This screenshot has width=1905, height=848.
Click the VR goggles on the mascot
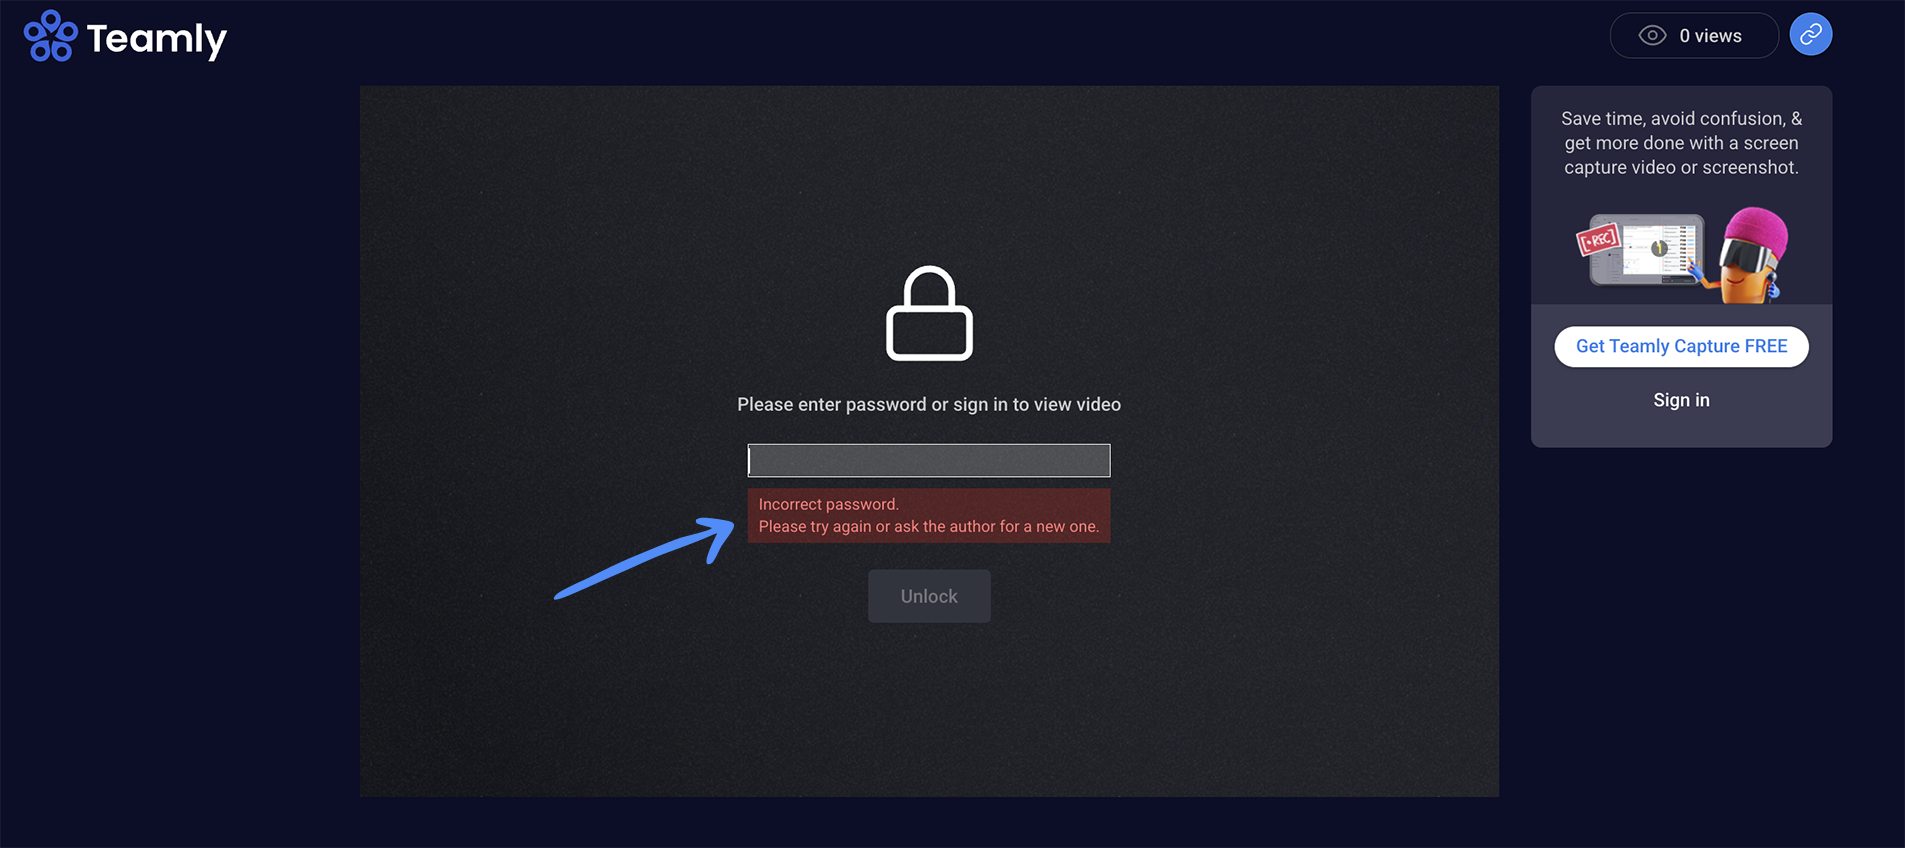point(1750,259)
